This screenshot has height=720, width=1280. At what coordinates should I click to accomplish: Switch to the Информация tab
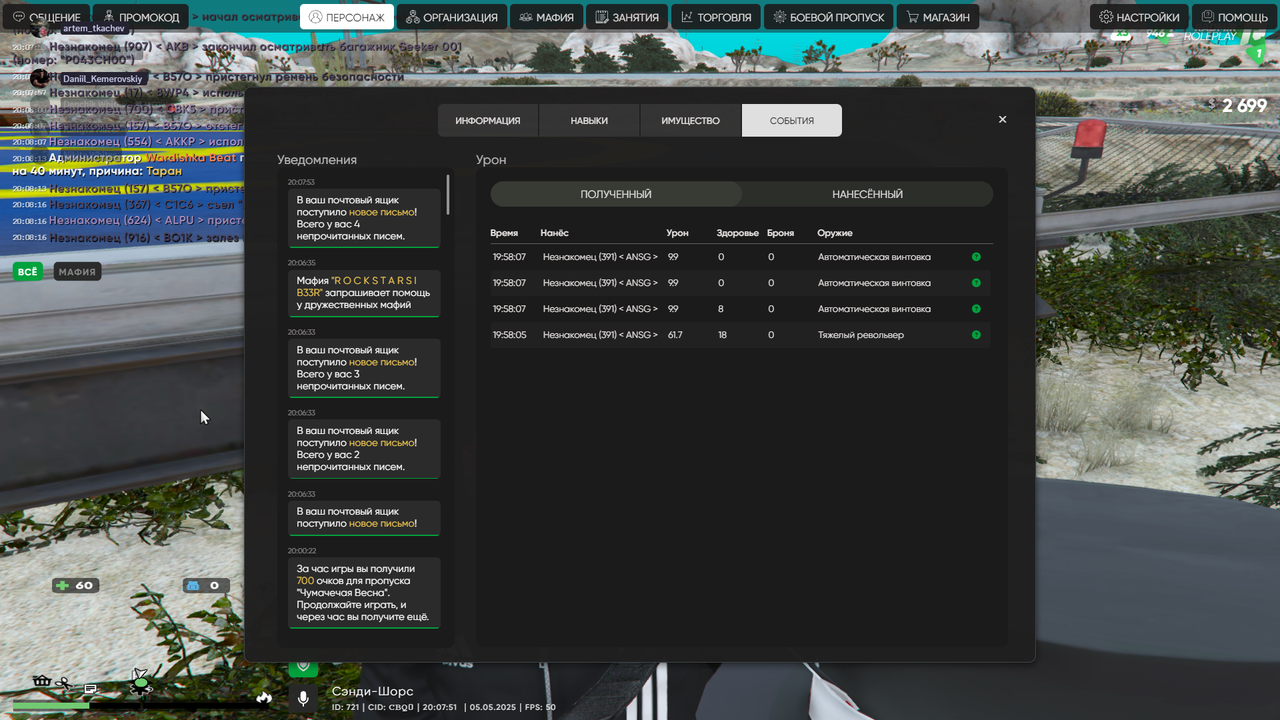click(488, 120)
